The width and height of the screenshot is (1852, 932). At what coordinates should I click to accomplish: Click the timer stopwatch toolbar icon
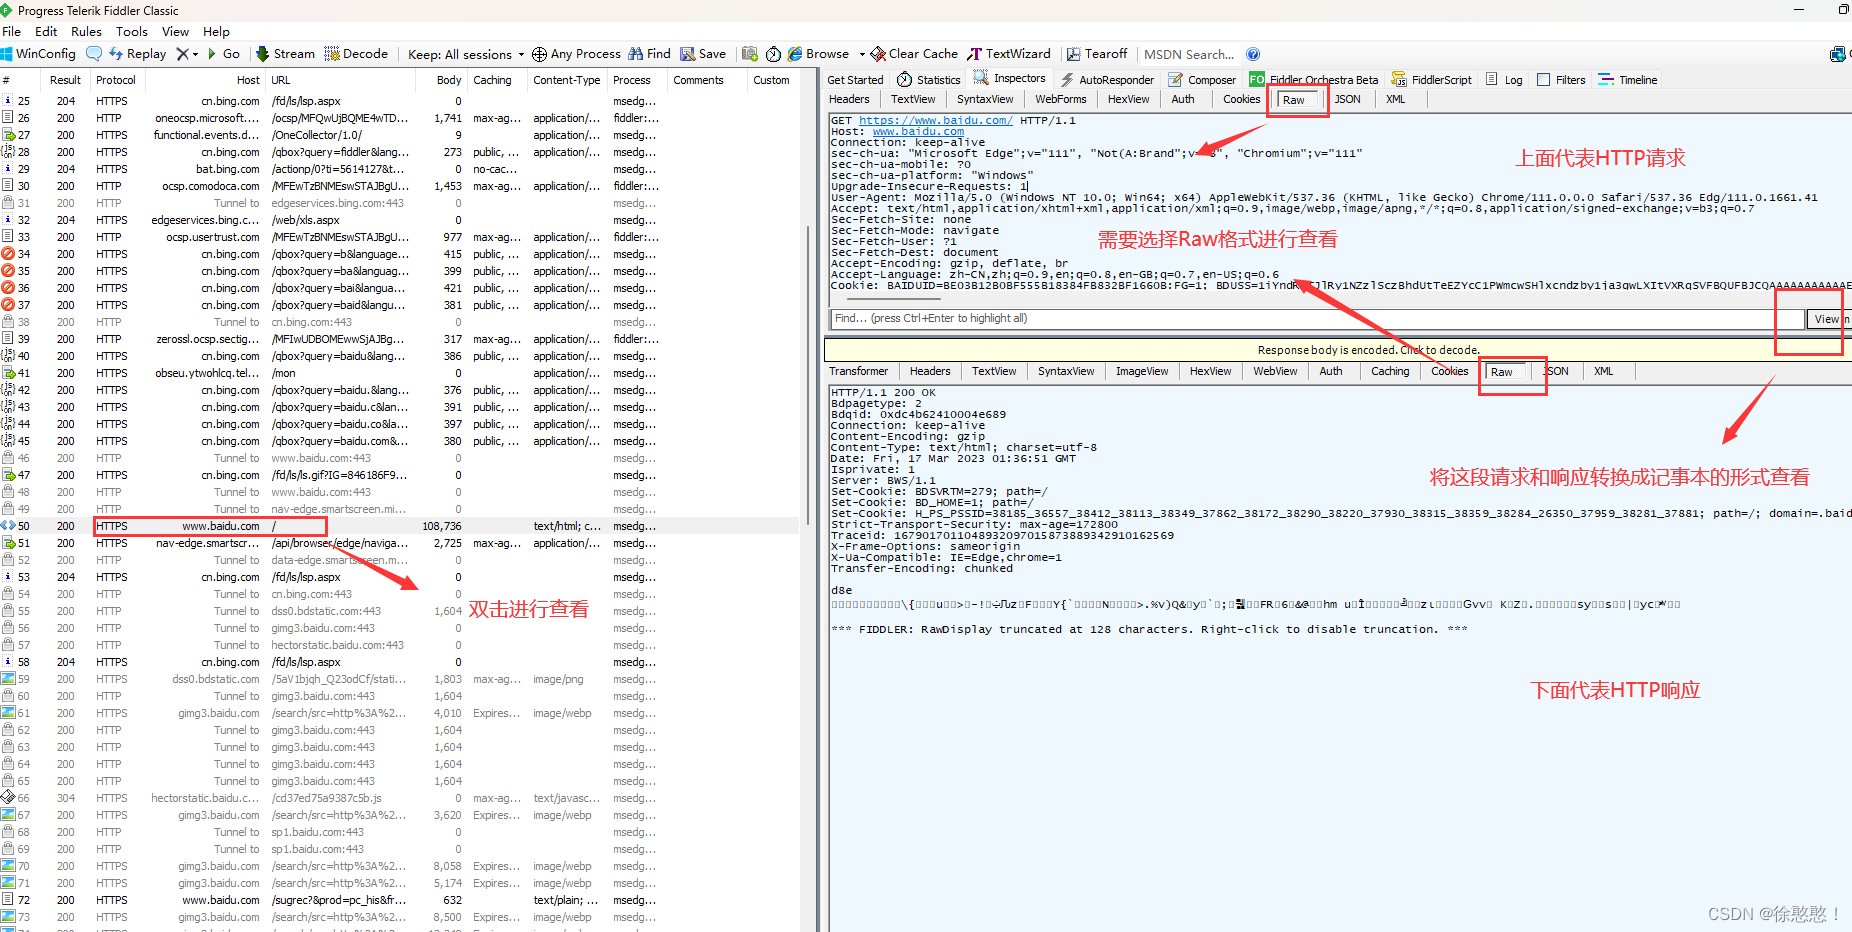pos(773,54)
